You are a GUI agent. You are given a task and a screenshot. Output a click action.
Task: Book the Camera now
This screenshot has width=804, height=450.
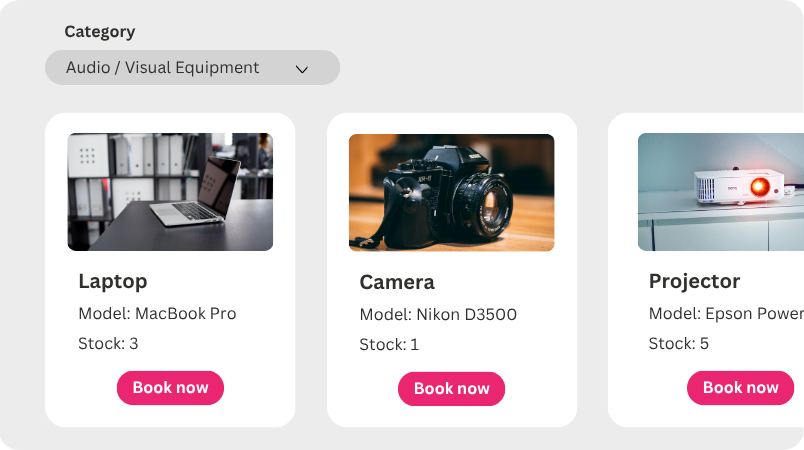(451, 389)
